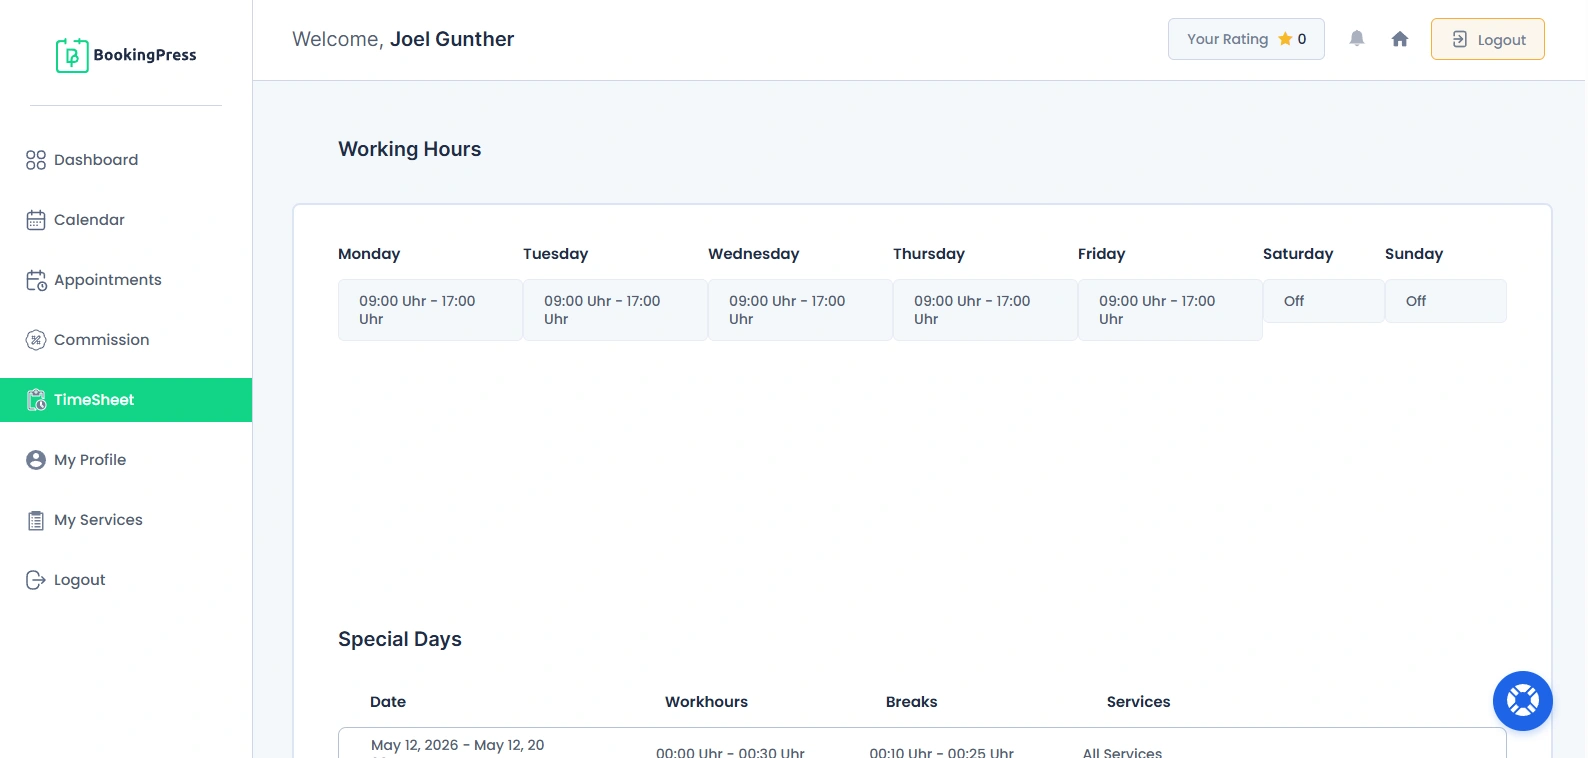Click the Special Days heading

click(400, 639)
